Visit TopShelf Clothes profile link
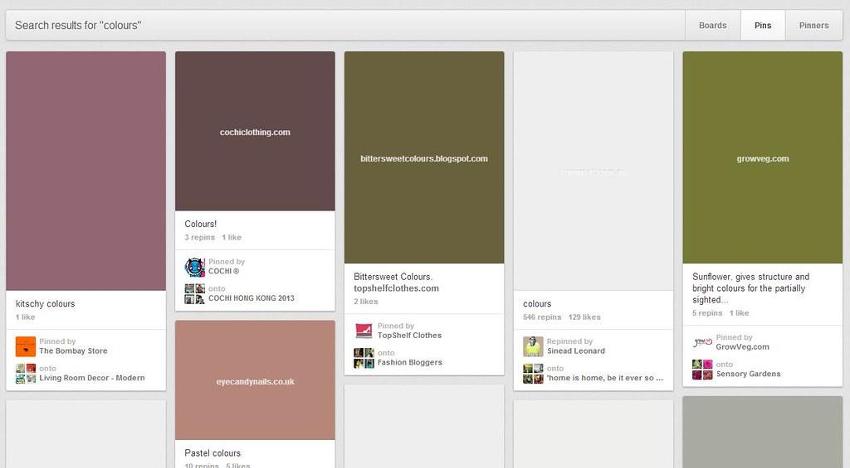 tap(409, 335)
